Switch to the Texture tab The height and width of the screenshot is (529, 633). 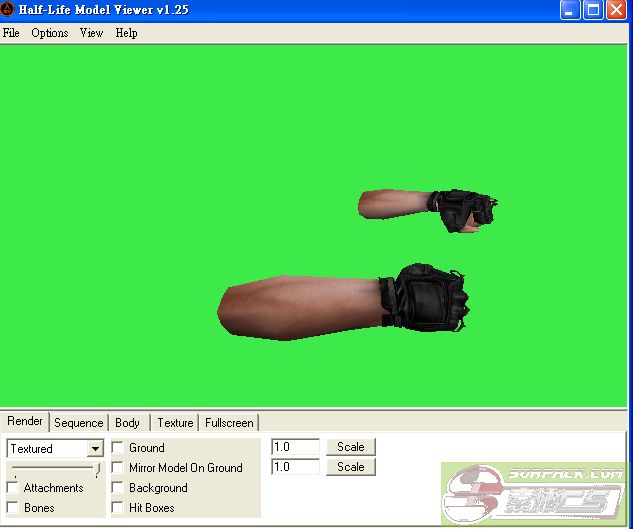(x=175, y=423)
